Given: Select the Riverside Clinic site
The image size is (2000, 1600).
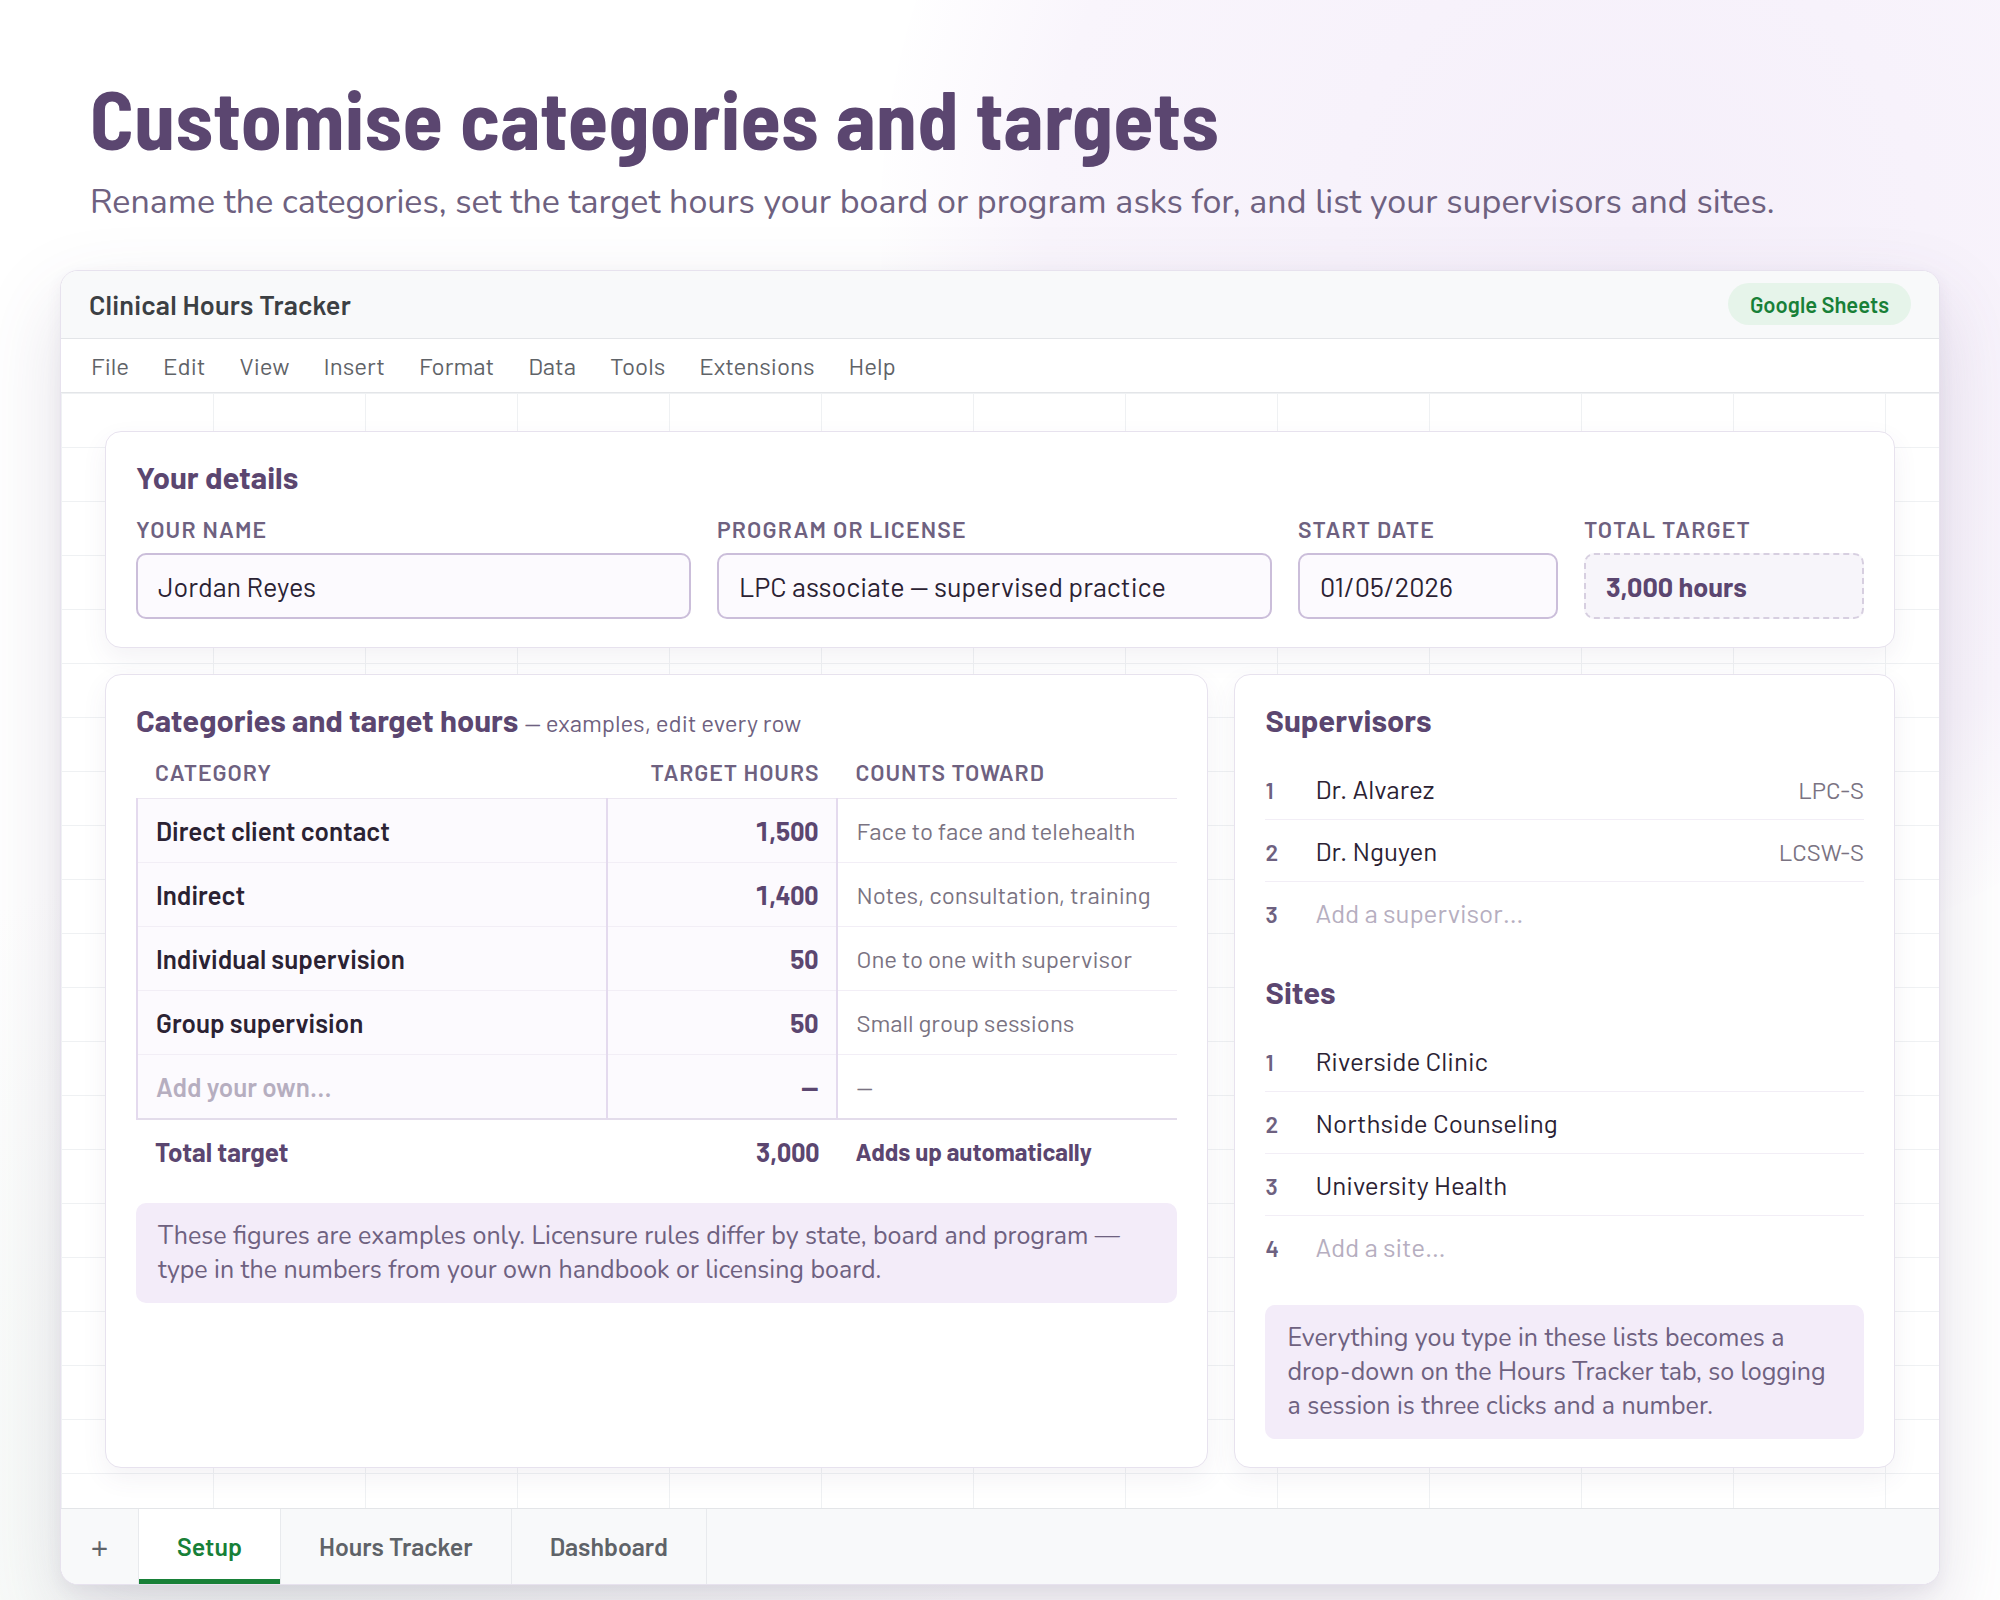Looking at the screenshot, I should click(x=1564, y=1063).
